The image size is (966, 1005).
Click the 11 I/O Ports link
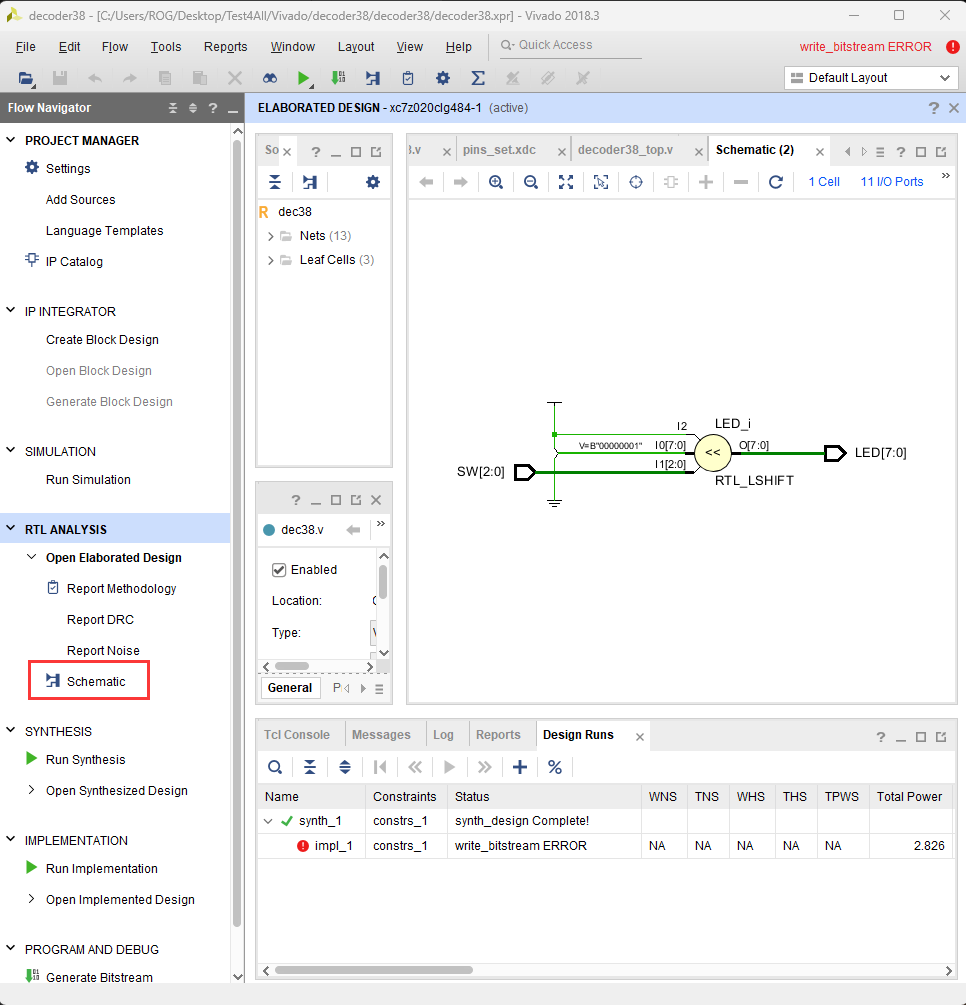point(892,182)
